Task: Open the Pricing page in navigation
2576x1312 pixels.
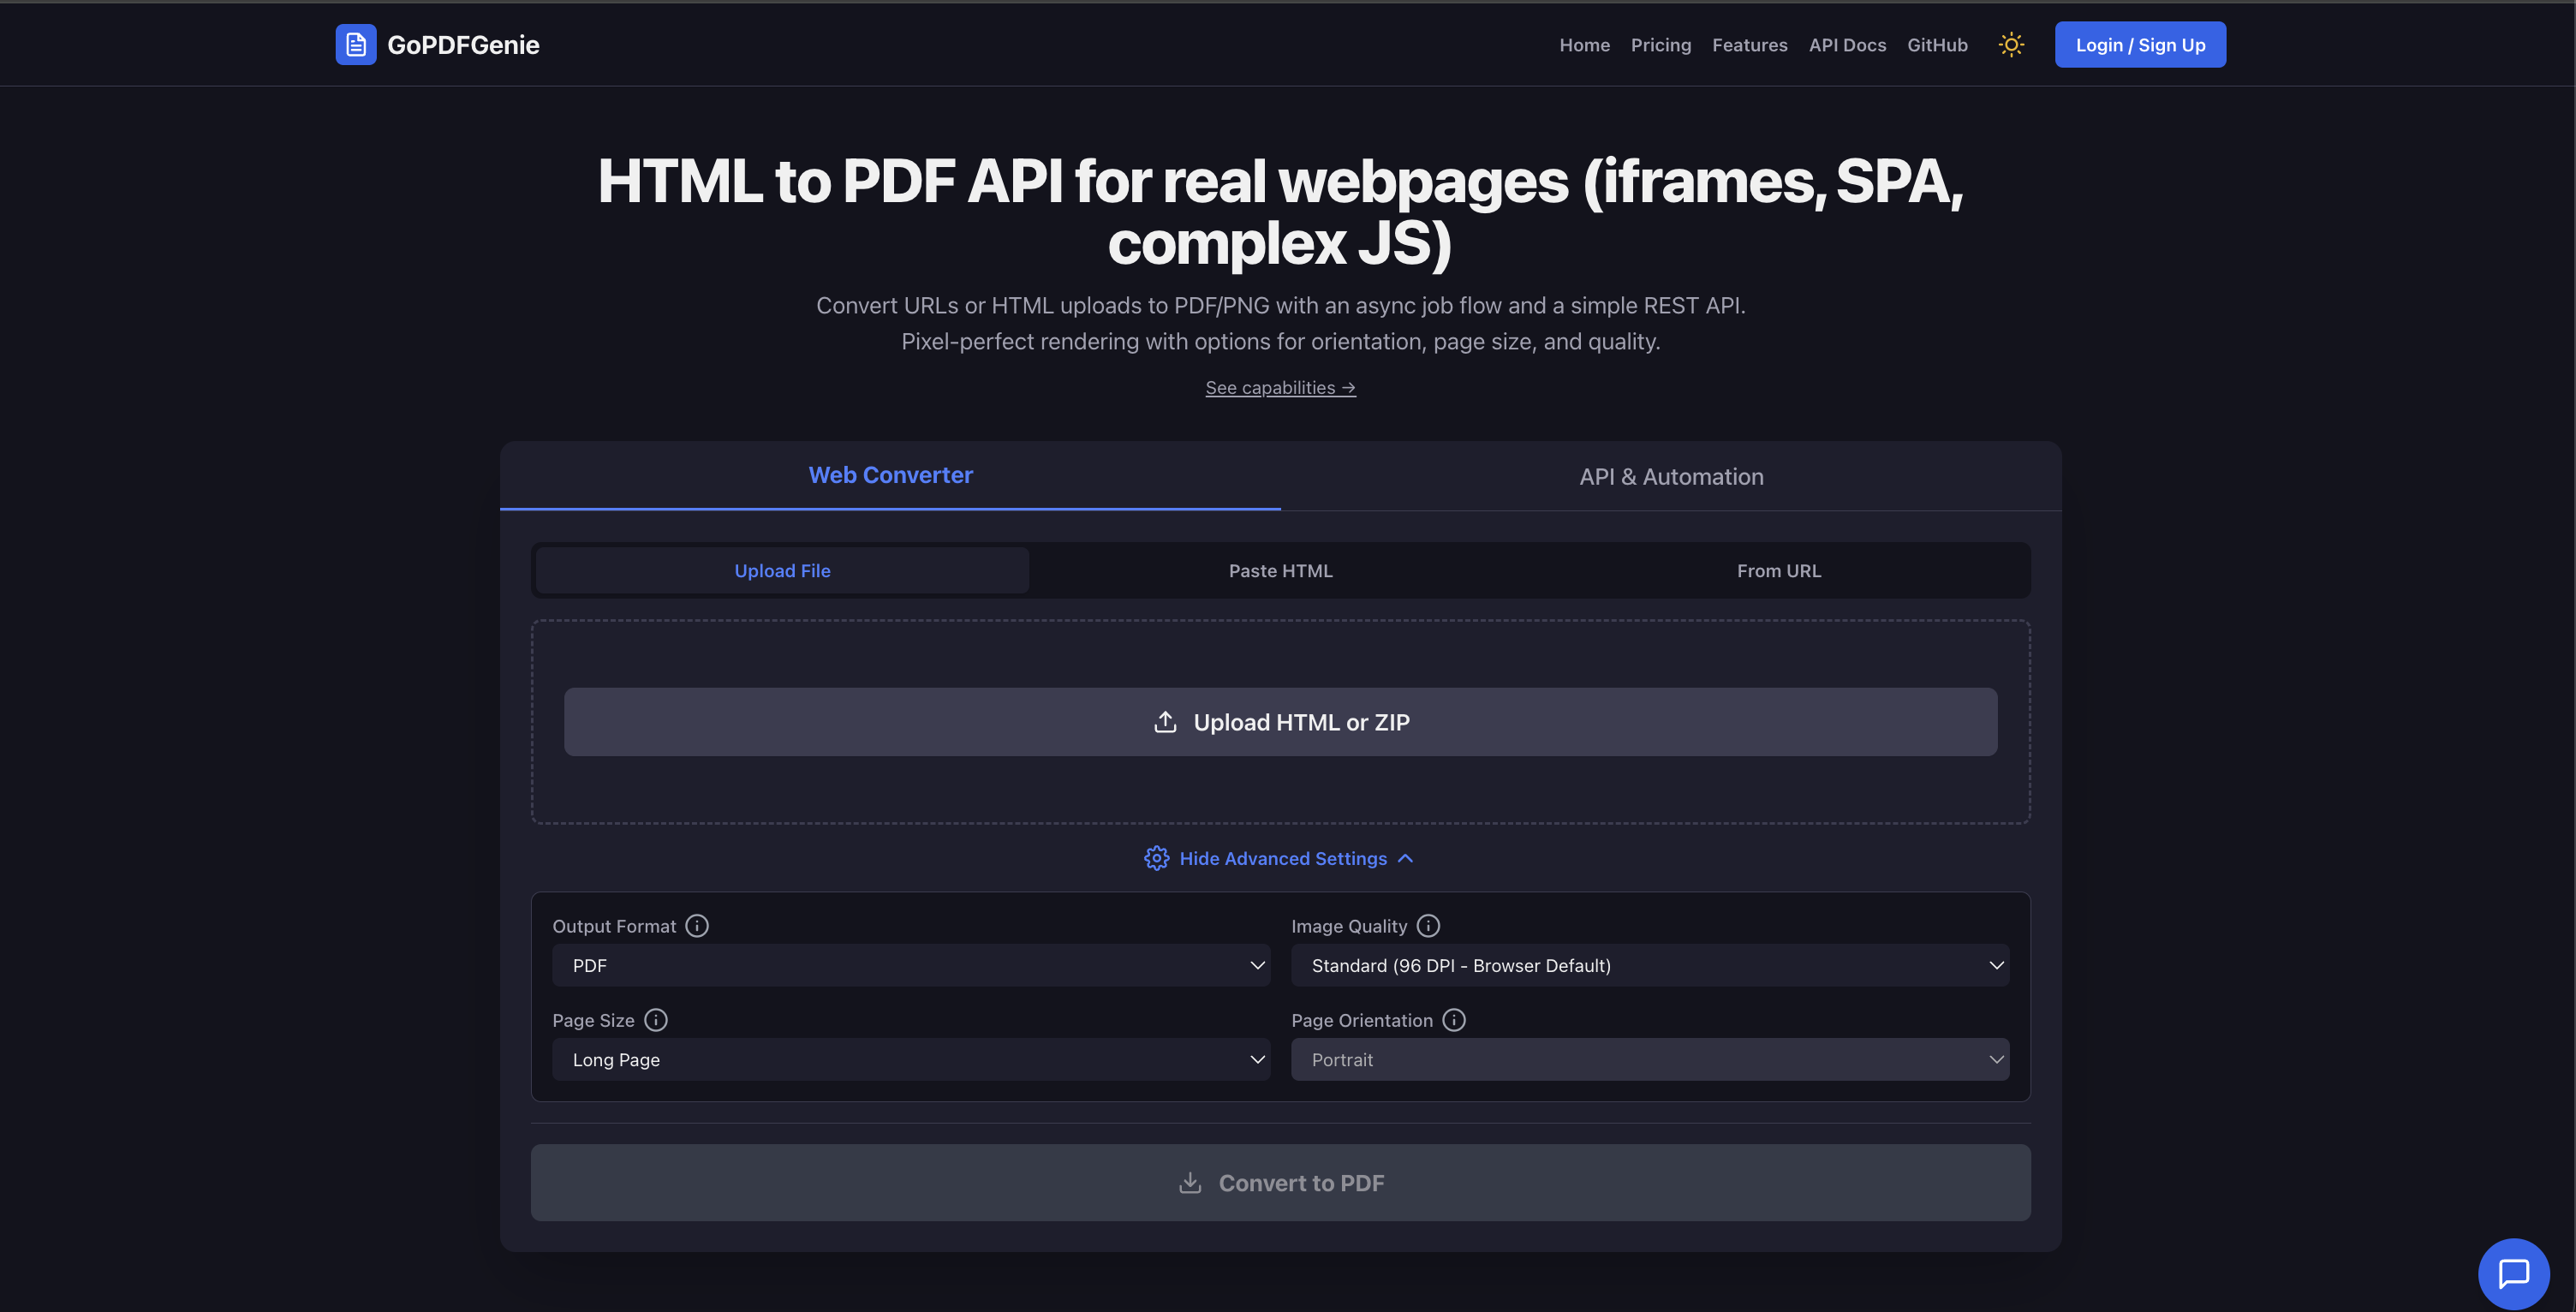Action: [x=1660, y=45]
